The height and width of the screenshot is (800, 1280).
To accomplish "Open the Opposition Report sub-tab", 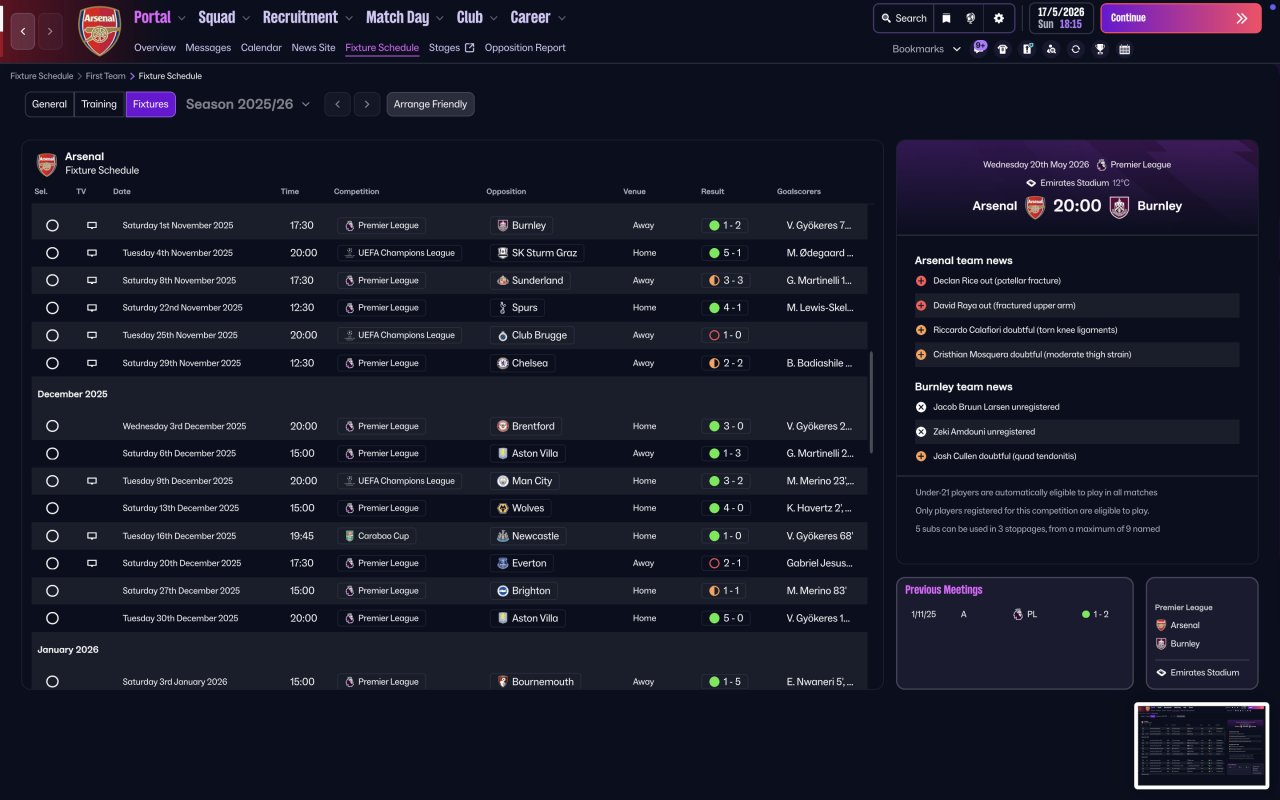I will click(x=525, y=47).
